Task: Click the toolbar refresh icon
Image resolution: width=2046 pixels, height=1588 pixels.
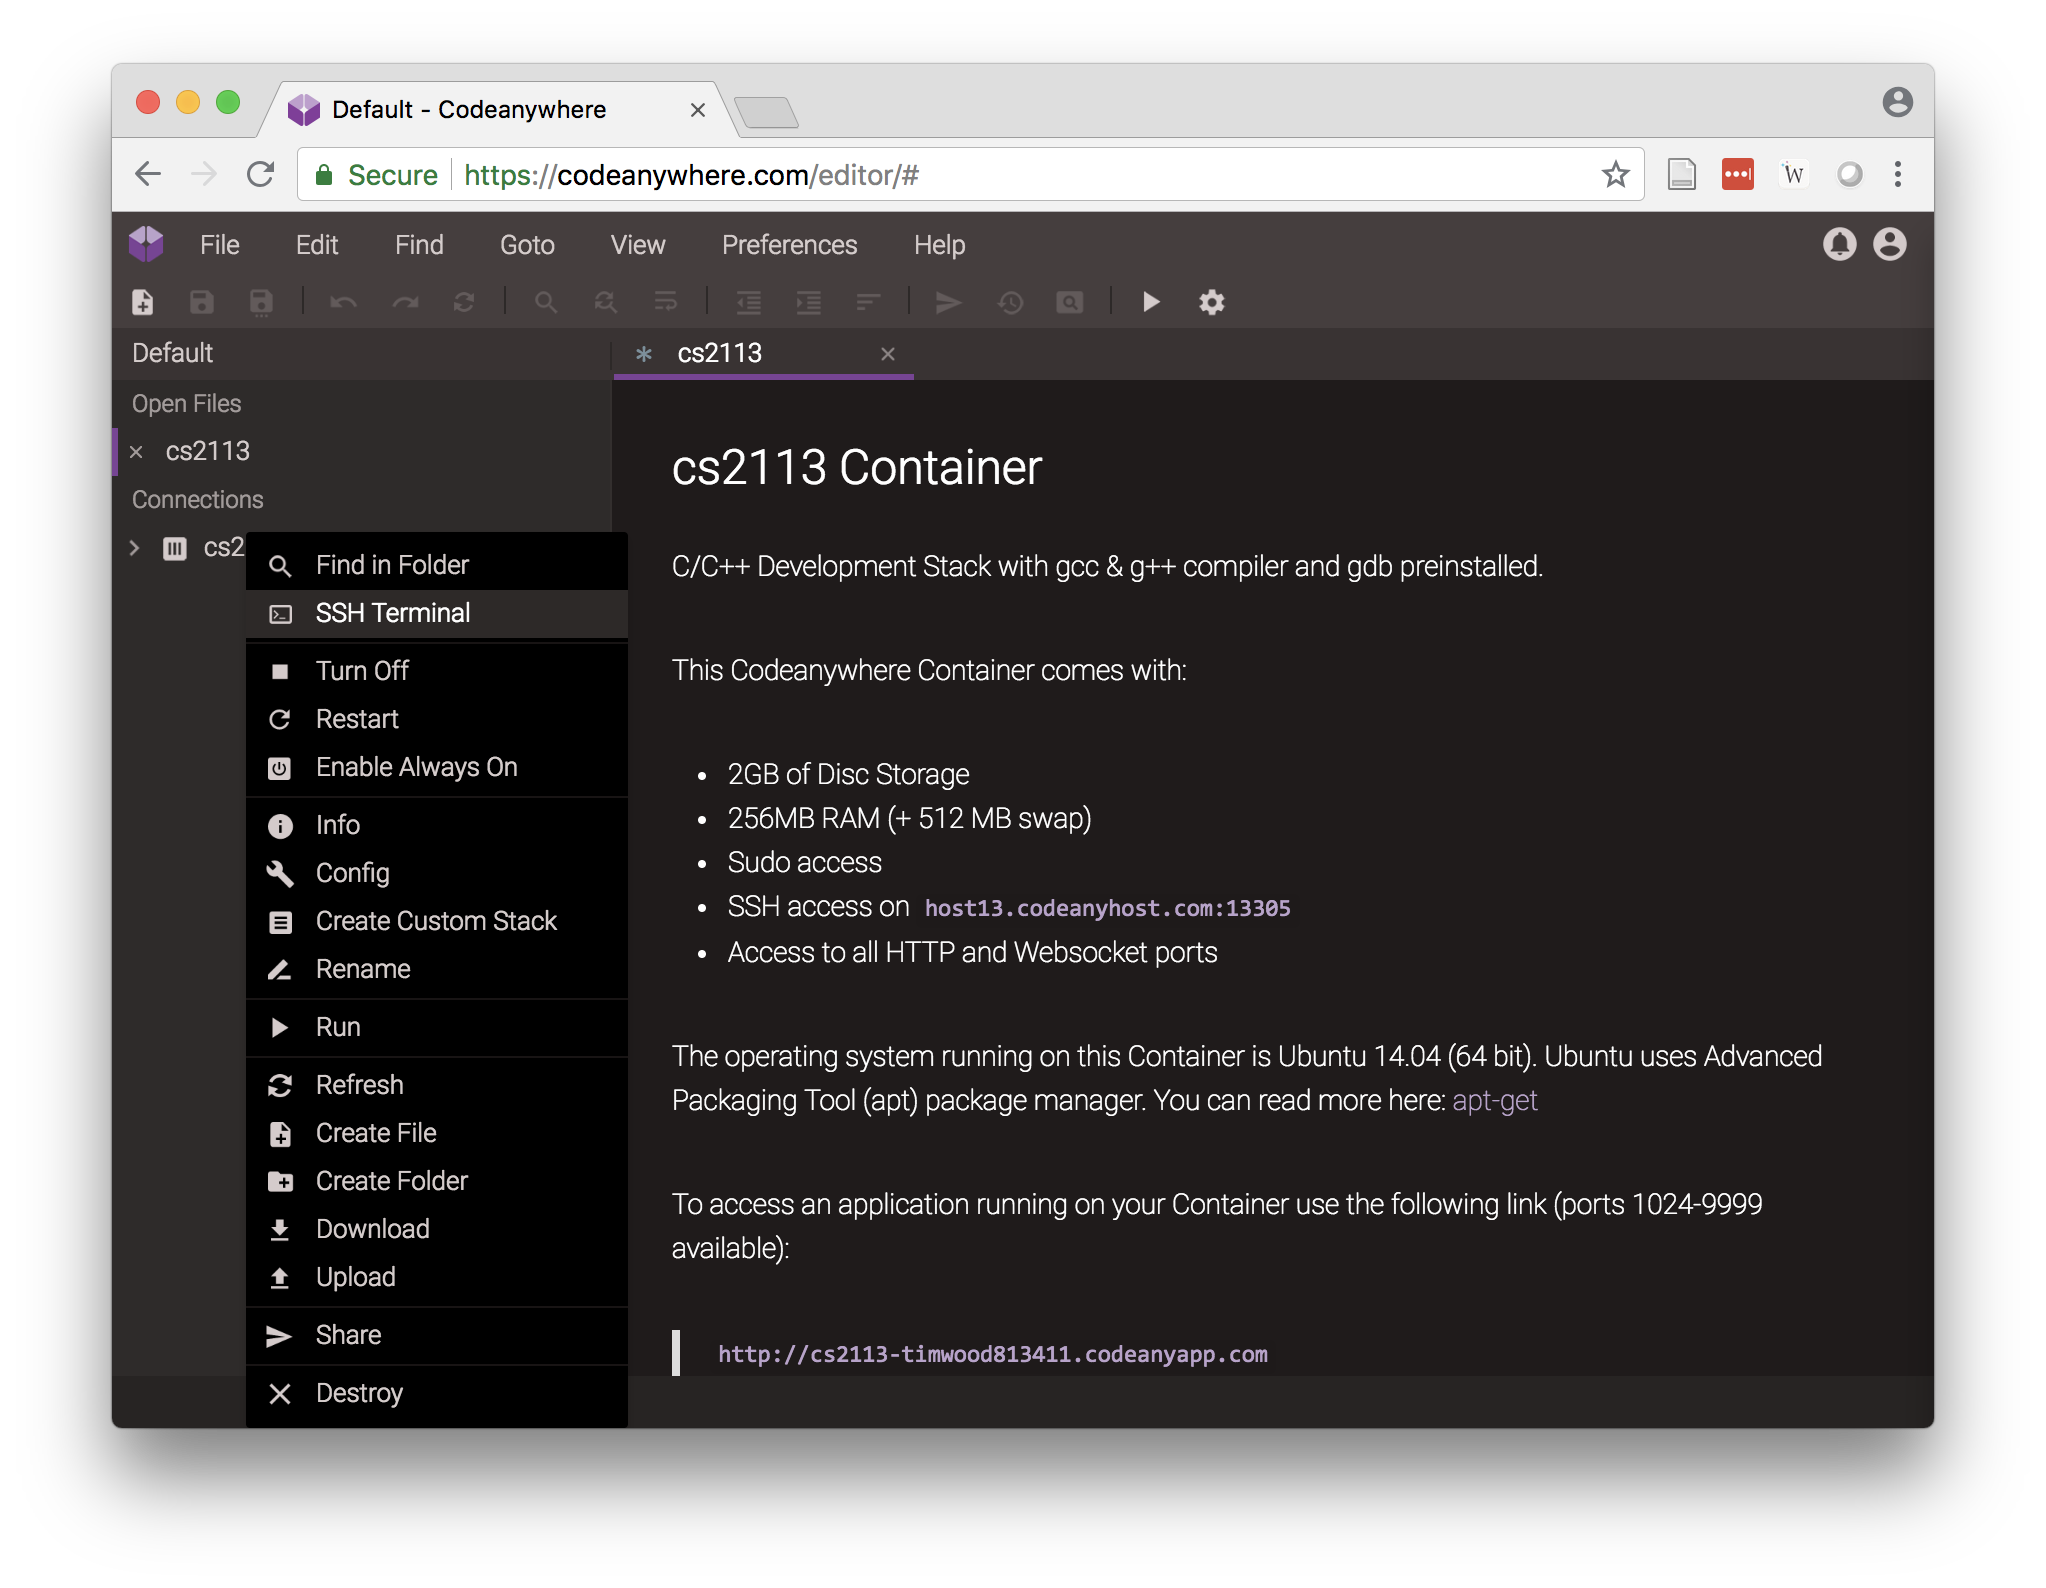Action: tap(464, 302)
